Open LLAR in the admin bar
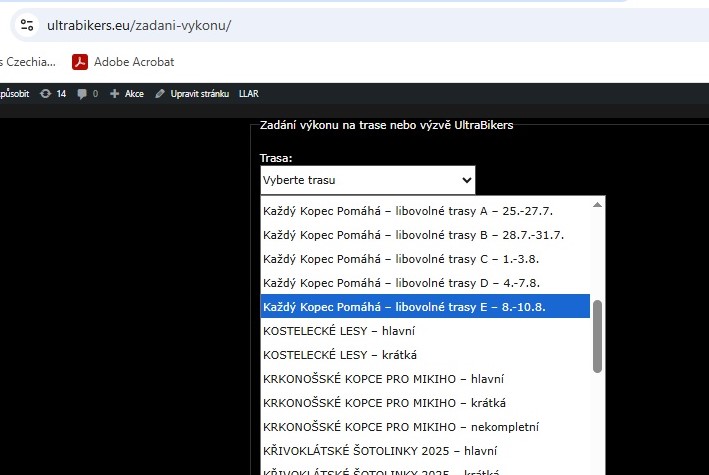The width and height of the screenshot is (709, 475). 248,94
